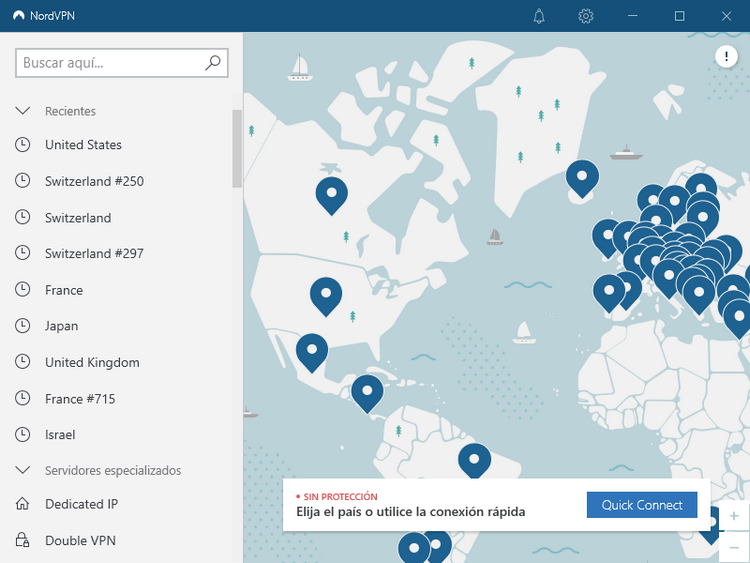This screenshot has height=563, width=750.
Task: Click the magnifier search icon
Action: click(x=213, y=62)
